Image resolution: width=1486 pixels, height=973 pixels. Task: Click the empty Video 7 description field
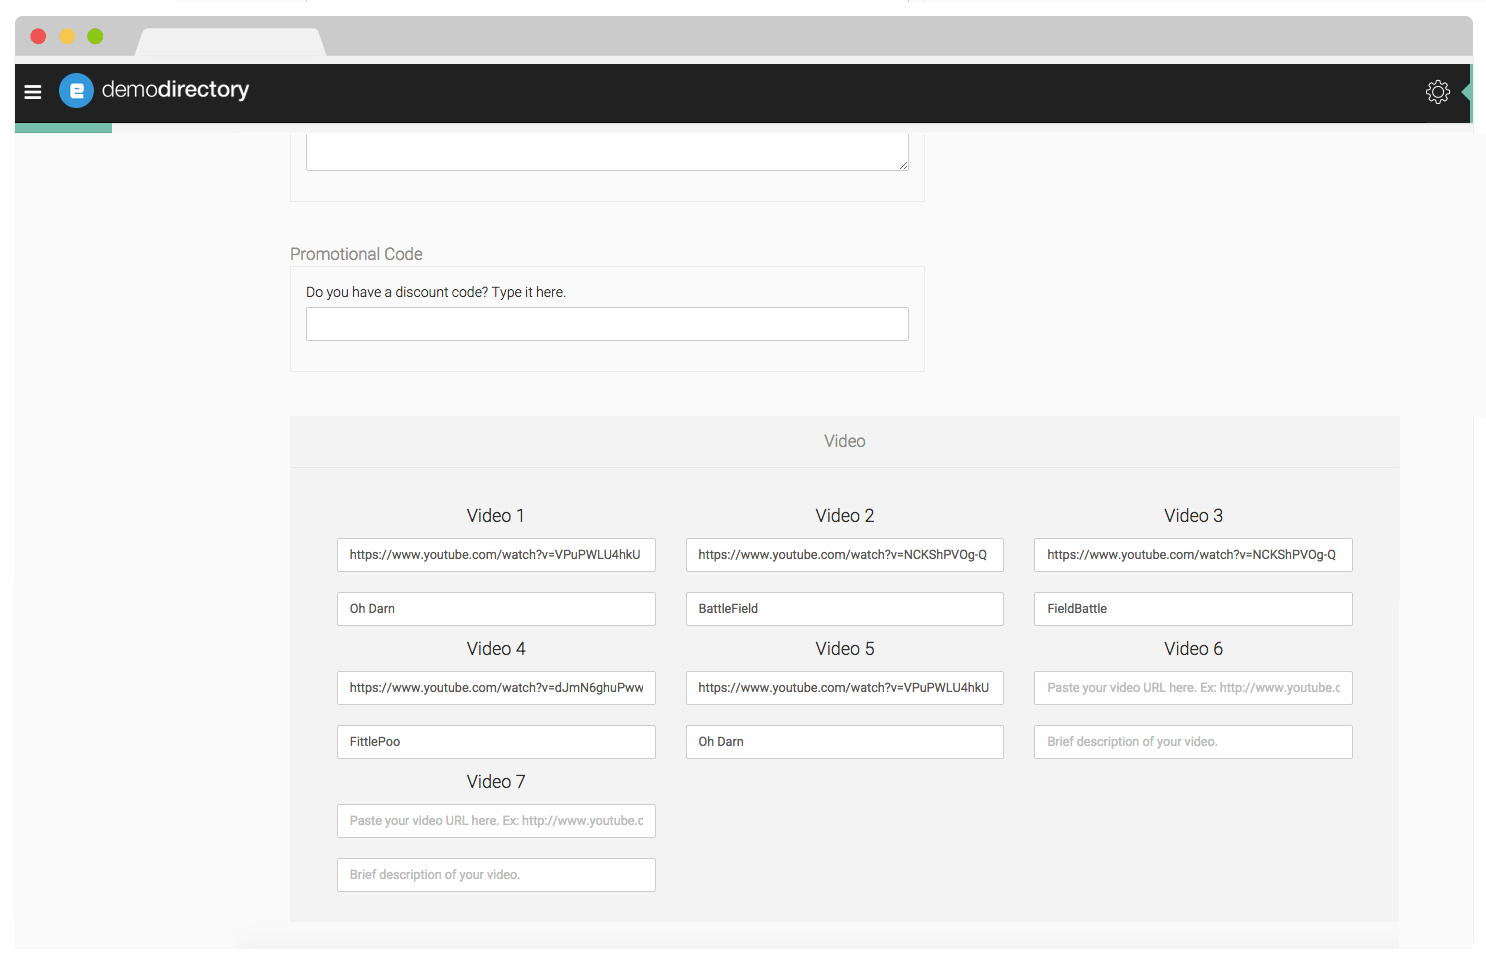click(x=496, y=875)
